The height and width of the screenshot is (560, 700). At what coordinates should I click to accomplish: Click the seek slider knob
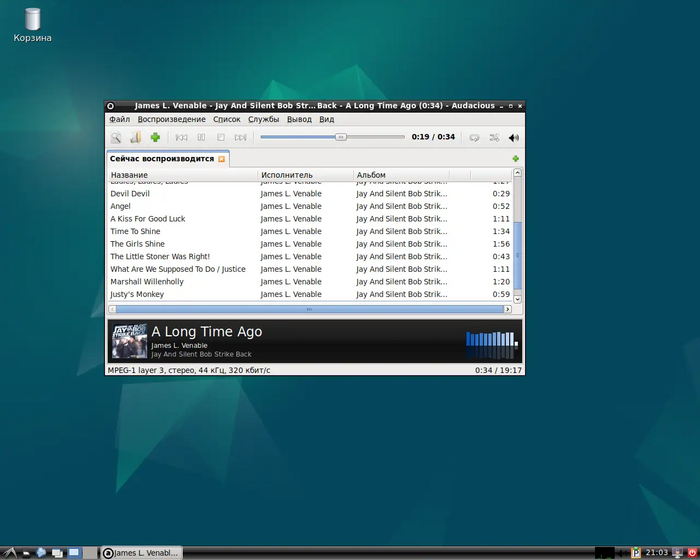tap(341, 137)
